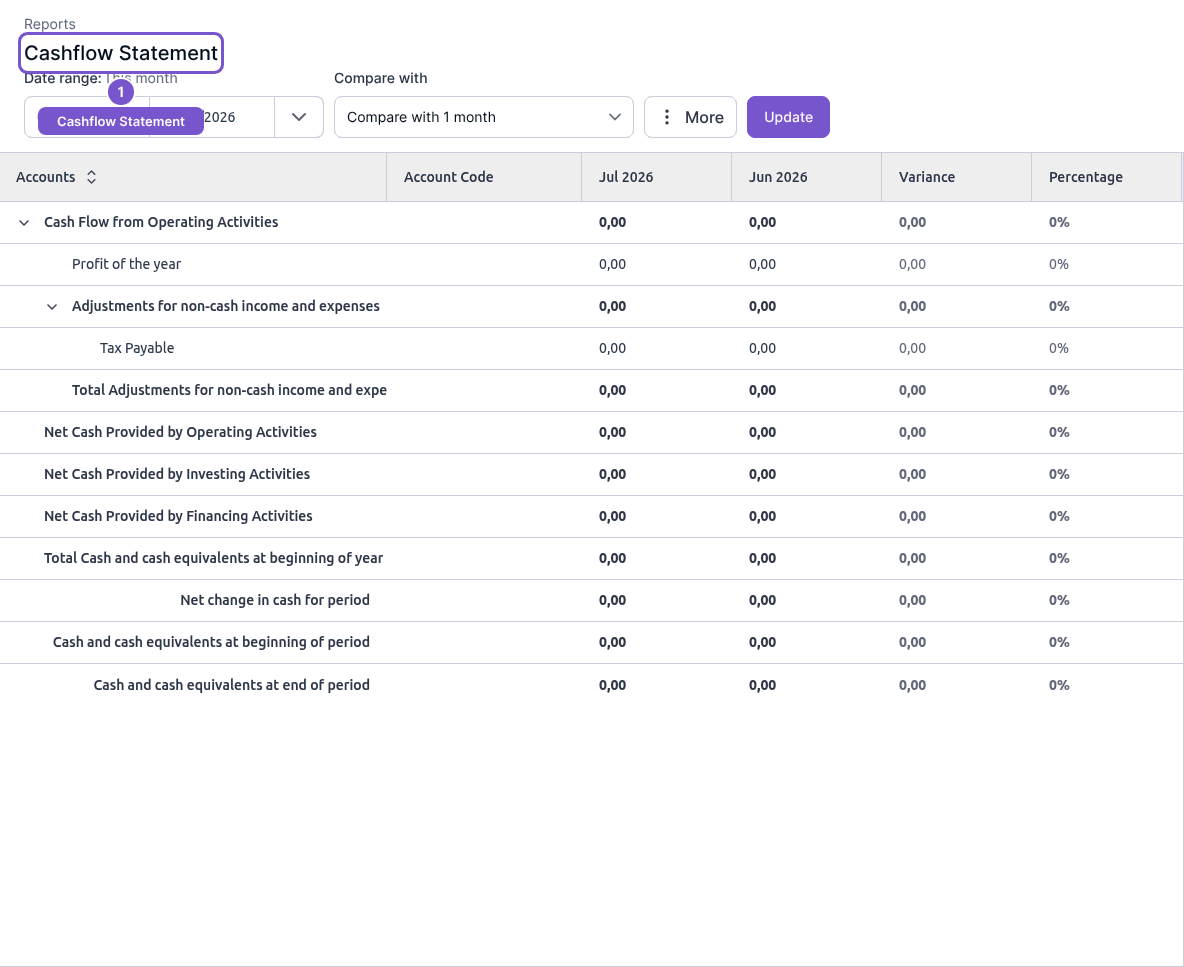Select Cash and cash equivalents at beginning of period
This screenshot has width=1184, height=967.
[x=591, y=642]
